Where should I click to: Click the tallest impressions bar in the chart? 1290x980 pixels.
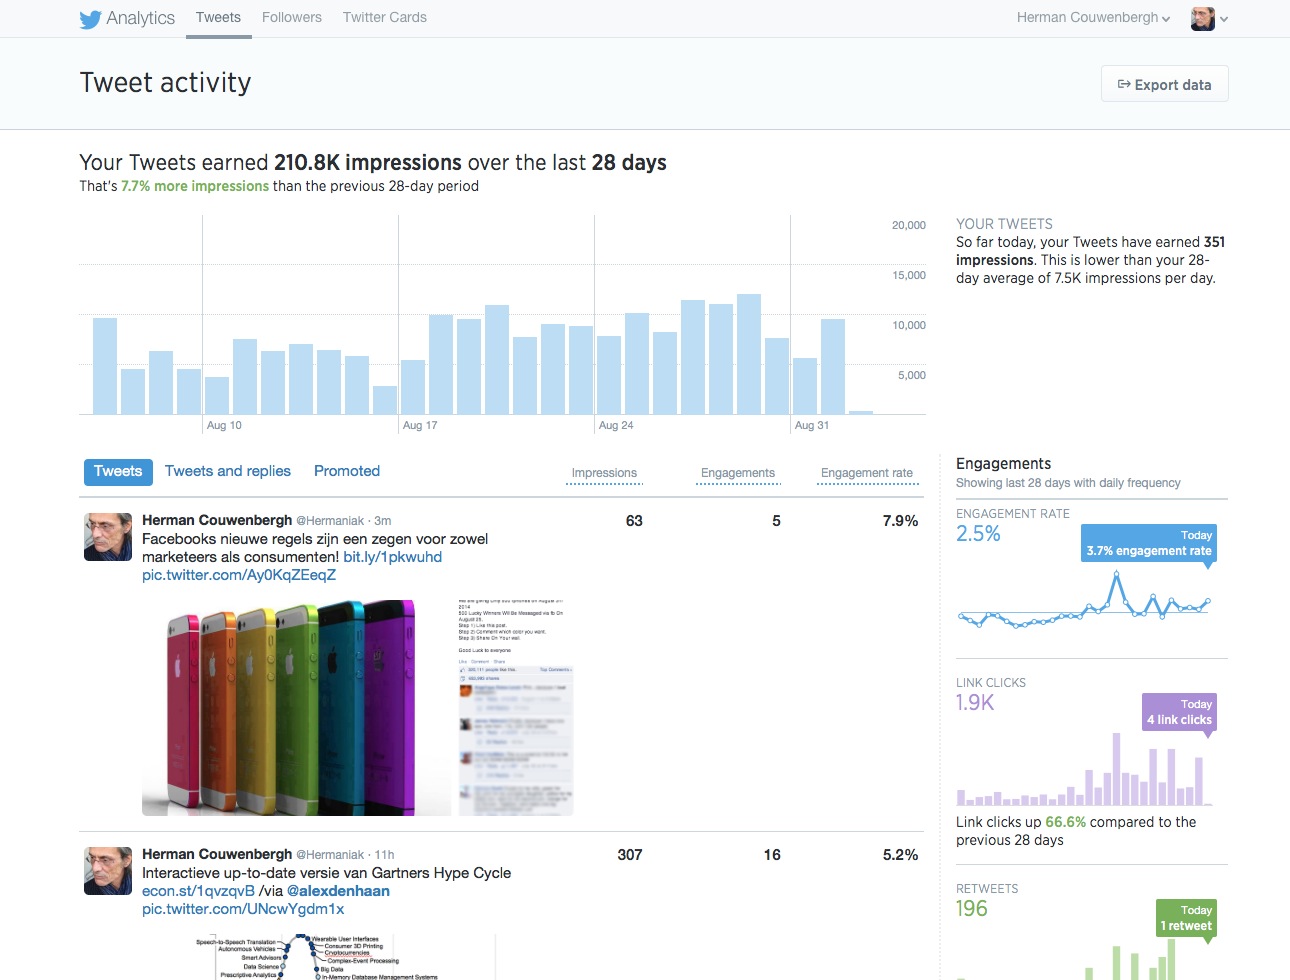749,354
